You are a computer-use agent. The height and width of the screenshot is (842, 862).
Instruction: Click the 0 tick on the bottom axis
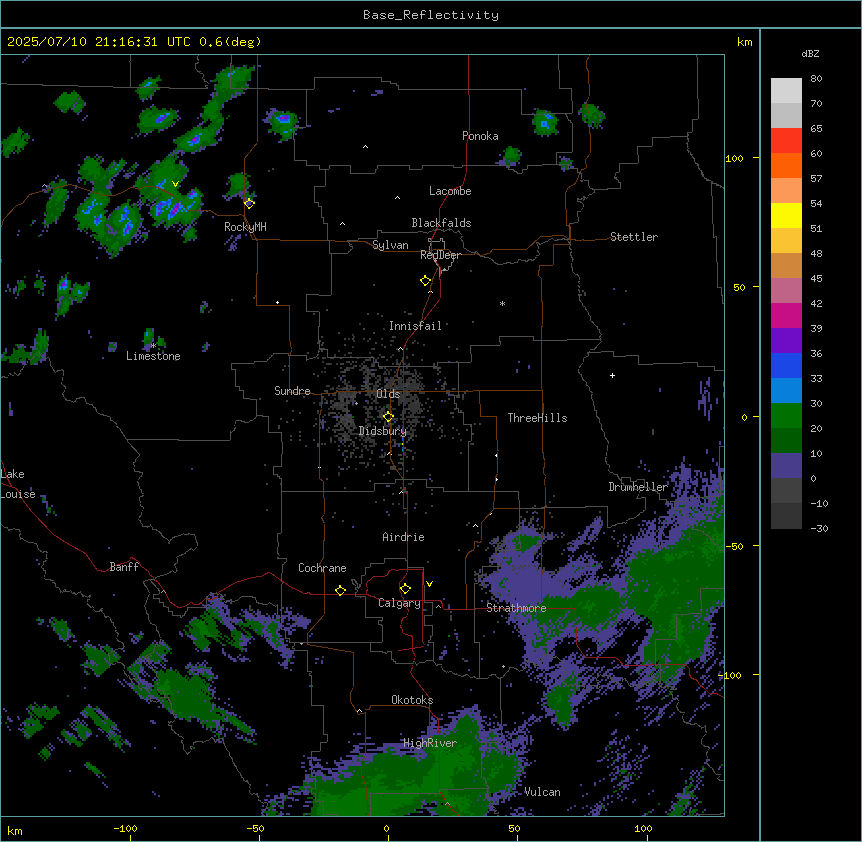(386, 828)
